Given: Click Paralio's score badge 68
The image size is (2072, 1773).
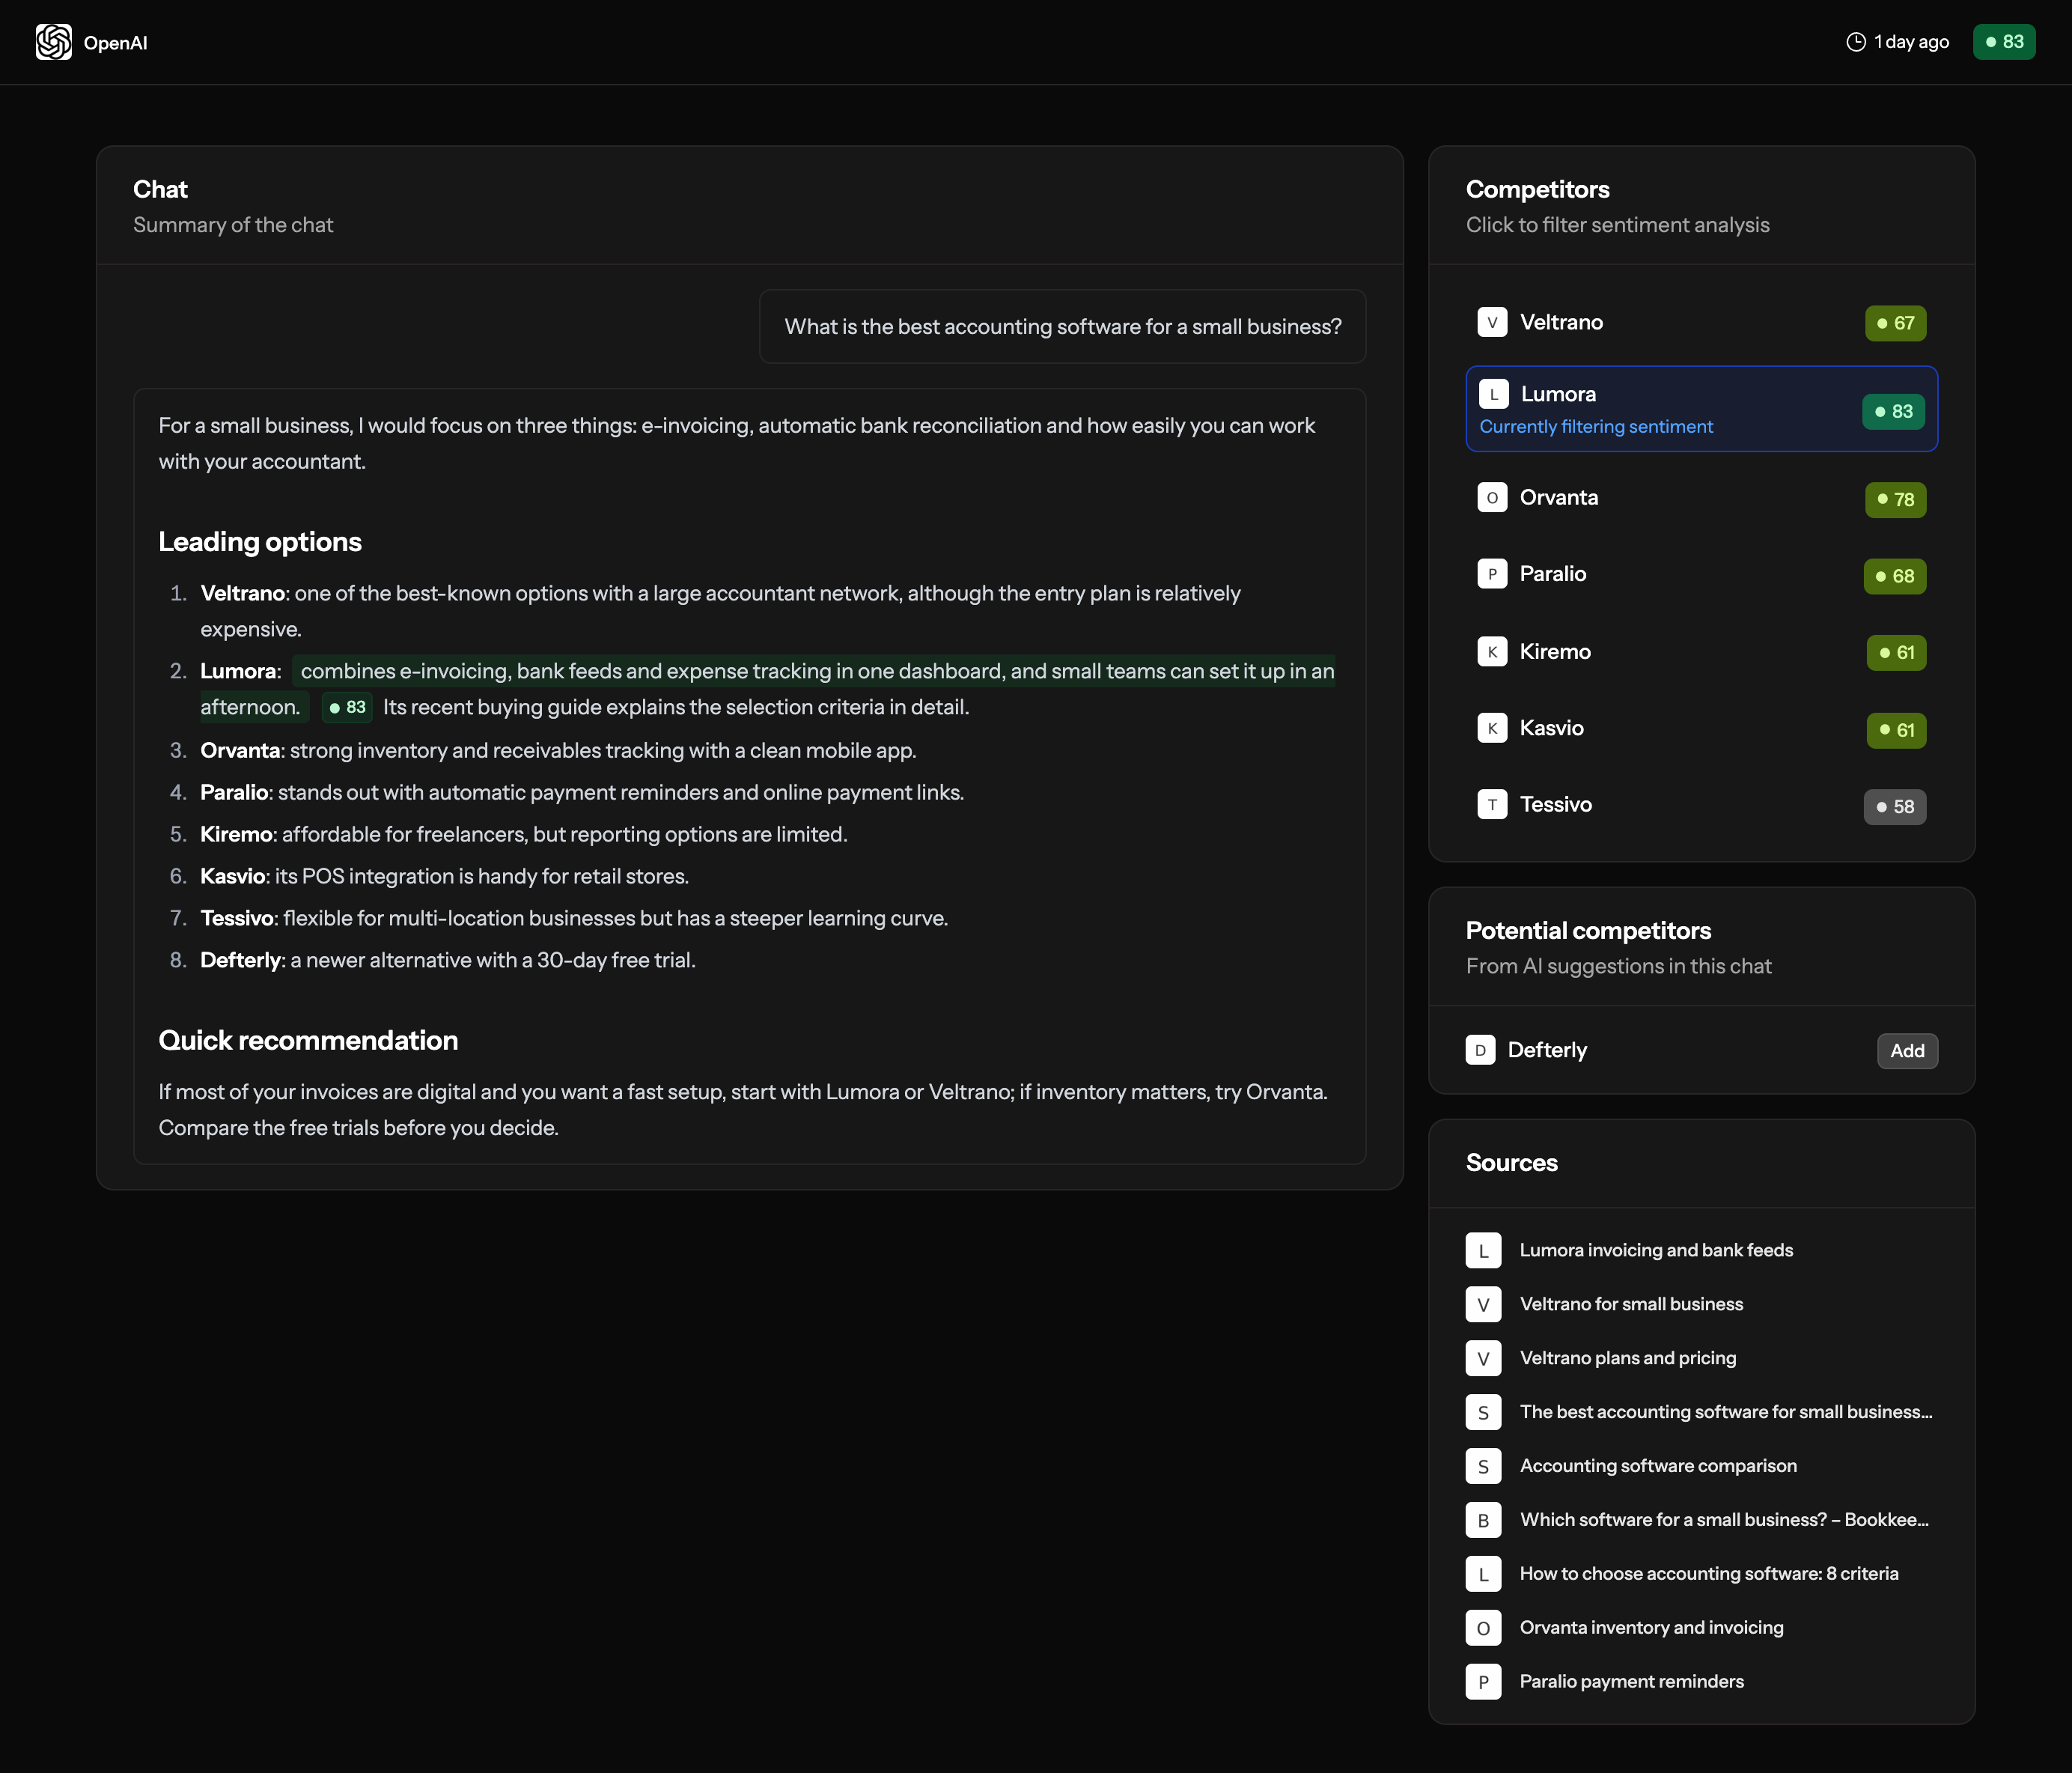Looking at the screenshot, I should tap(1895, 576).
